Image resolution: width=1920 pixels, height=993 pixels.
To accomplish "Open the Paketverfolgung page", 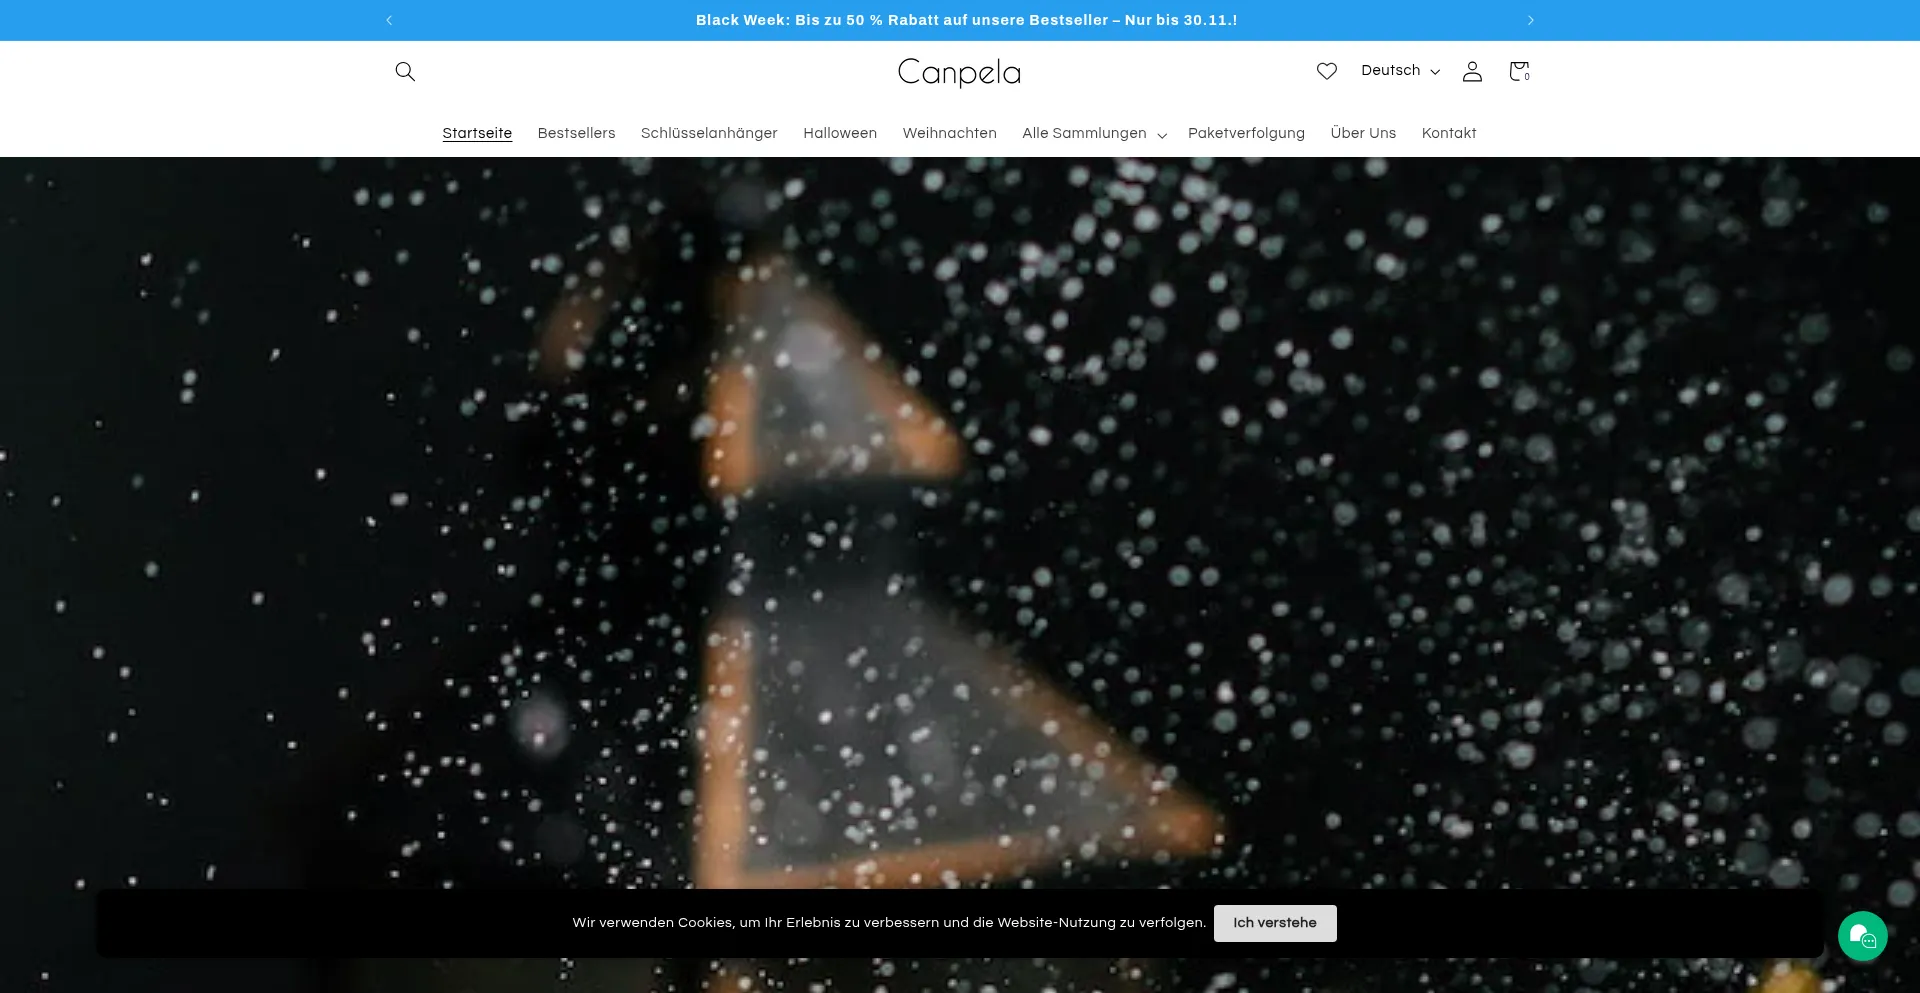I will 1246,134.
